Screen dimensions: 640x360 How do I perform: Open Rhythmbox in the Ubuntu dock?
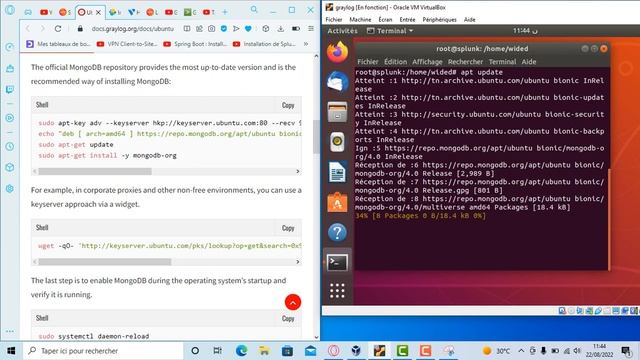click(337, 142)
